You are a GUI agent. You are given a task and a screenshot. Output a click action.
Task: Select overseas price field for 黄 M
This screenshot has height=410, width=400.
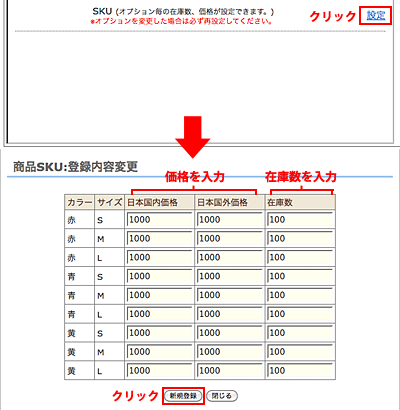(x=230, y=352)
